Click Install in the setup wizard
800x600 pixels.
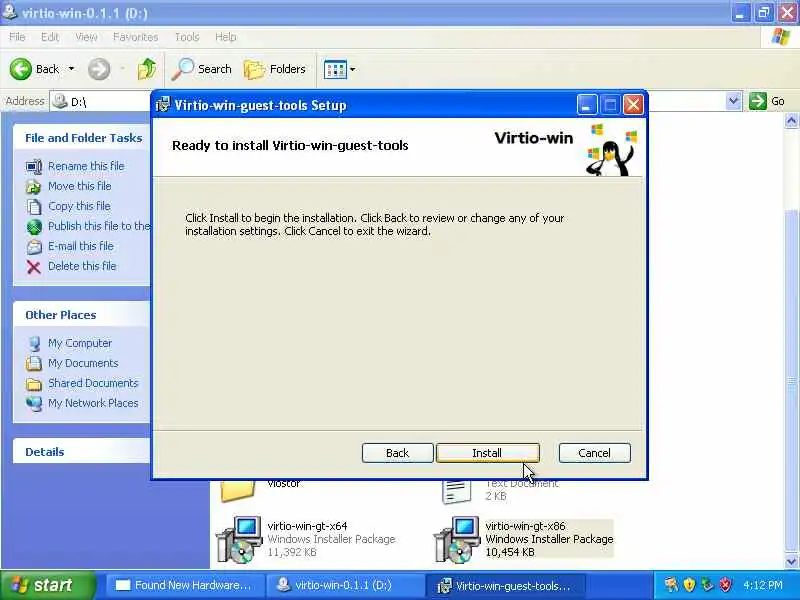[487, 453]
